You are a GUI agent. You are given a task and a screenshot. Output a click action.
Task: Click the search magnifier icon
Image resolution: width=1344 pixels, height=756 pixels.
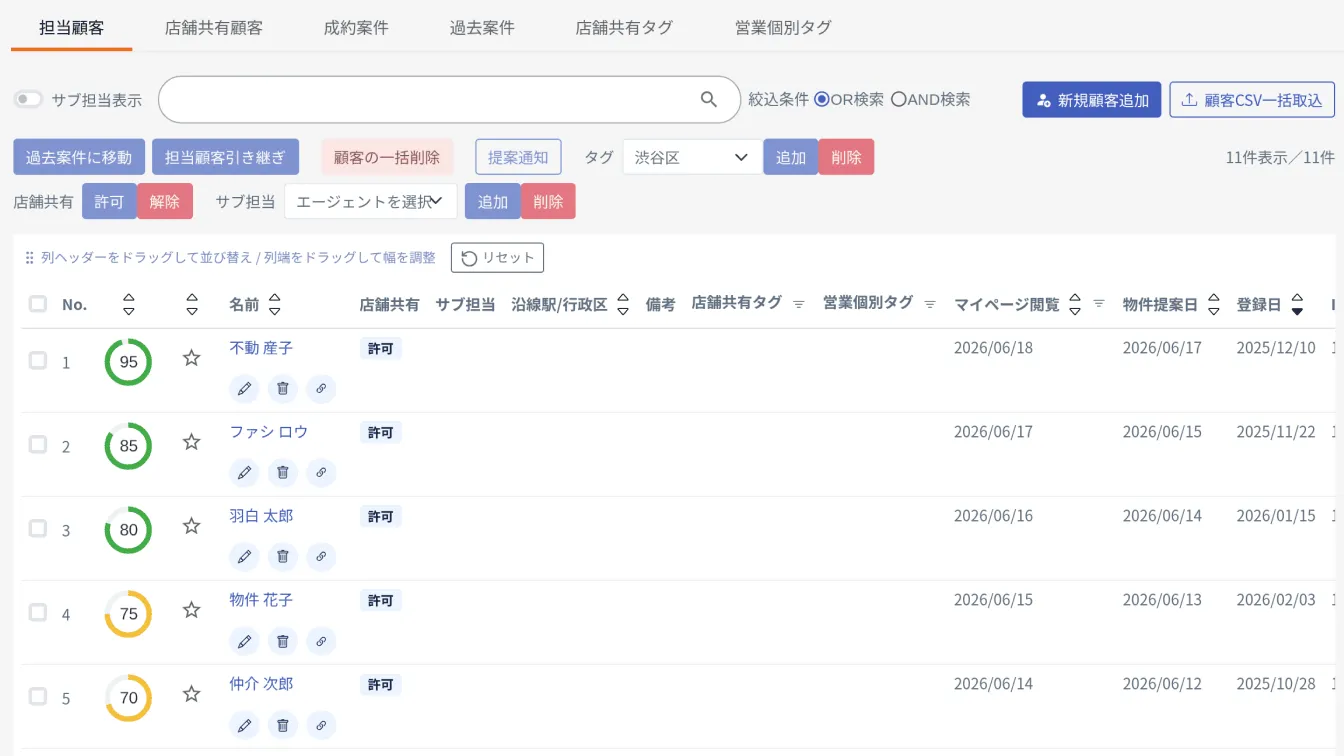[x=709, y=99]
